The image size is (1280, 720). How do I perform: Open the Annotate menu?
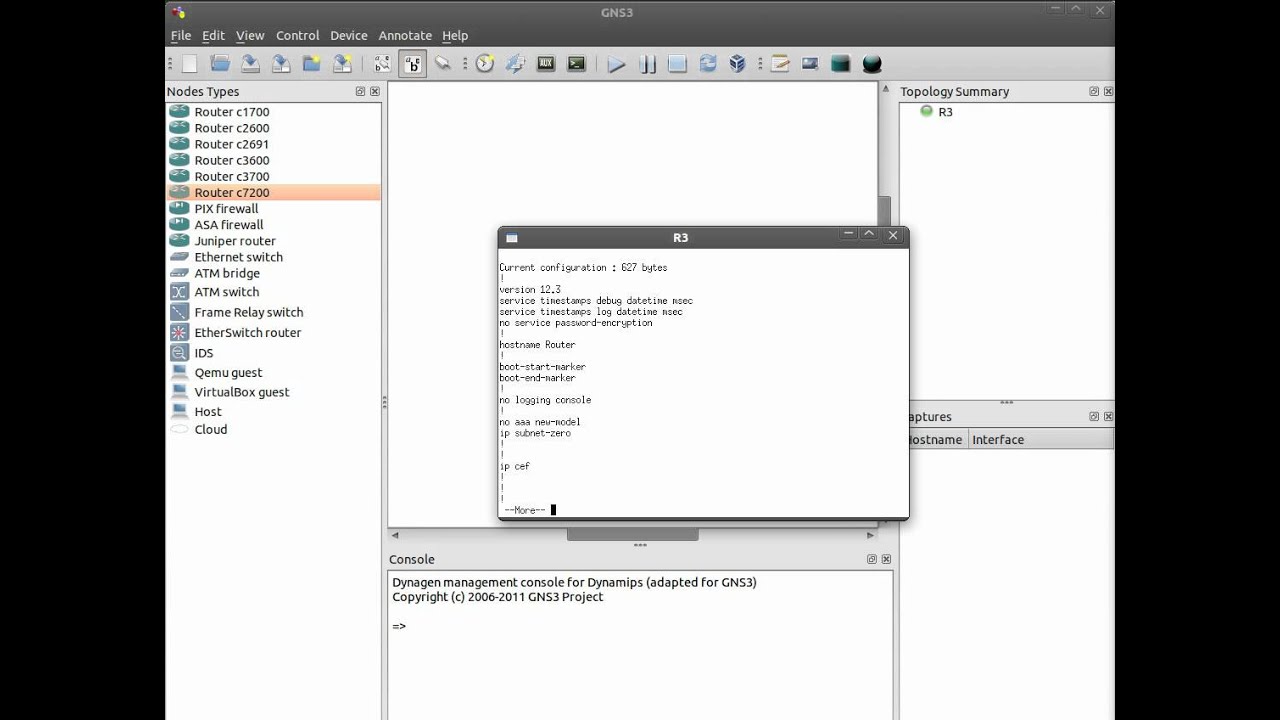405,35
